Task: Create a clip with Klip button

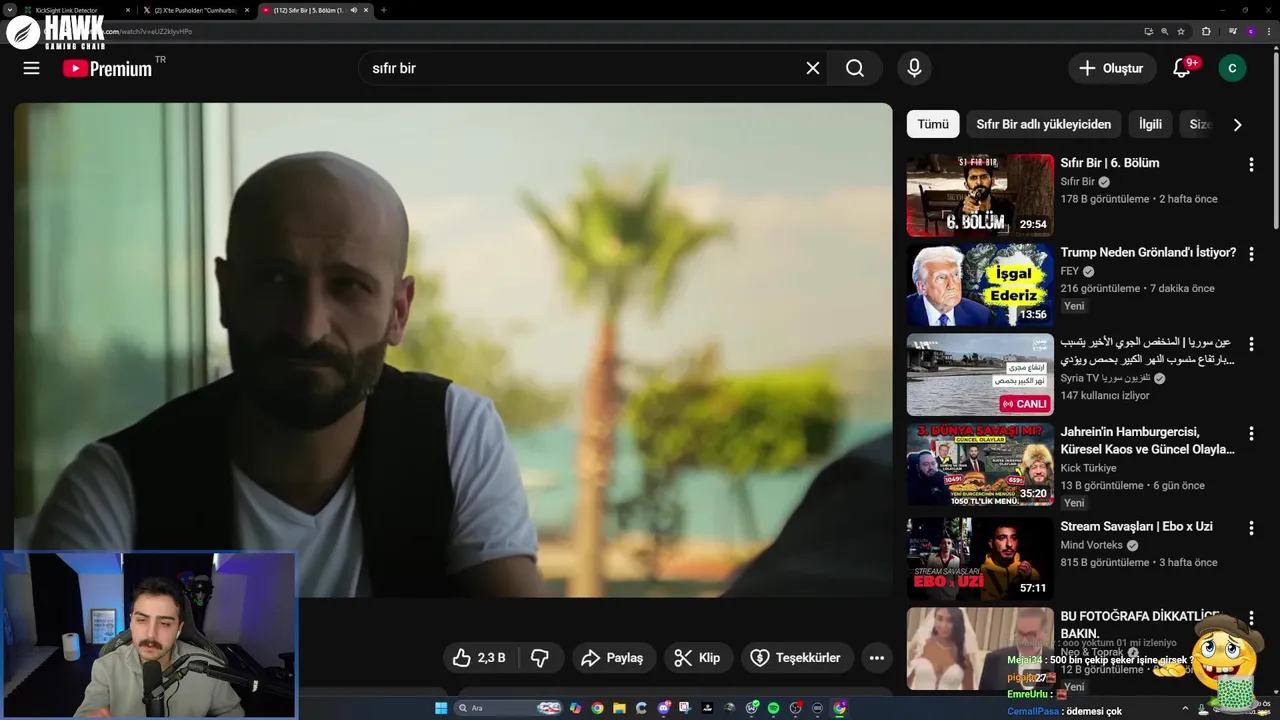Action: (x=698, y=658)
